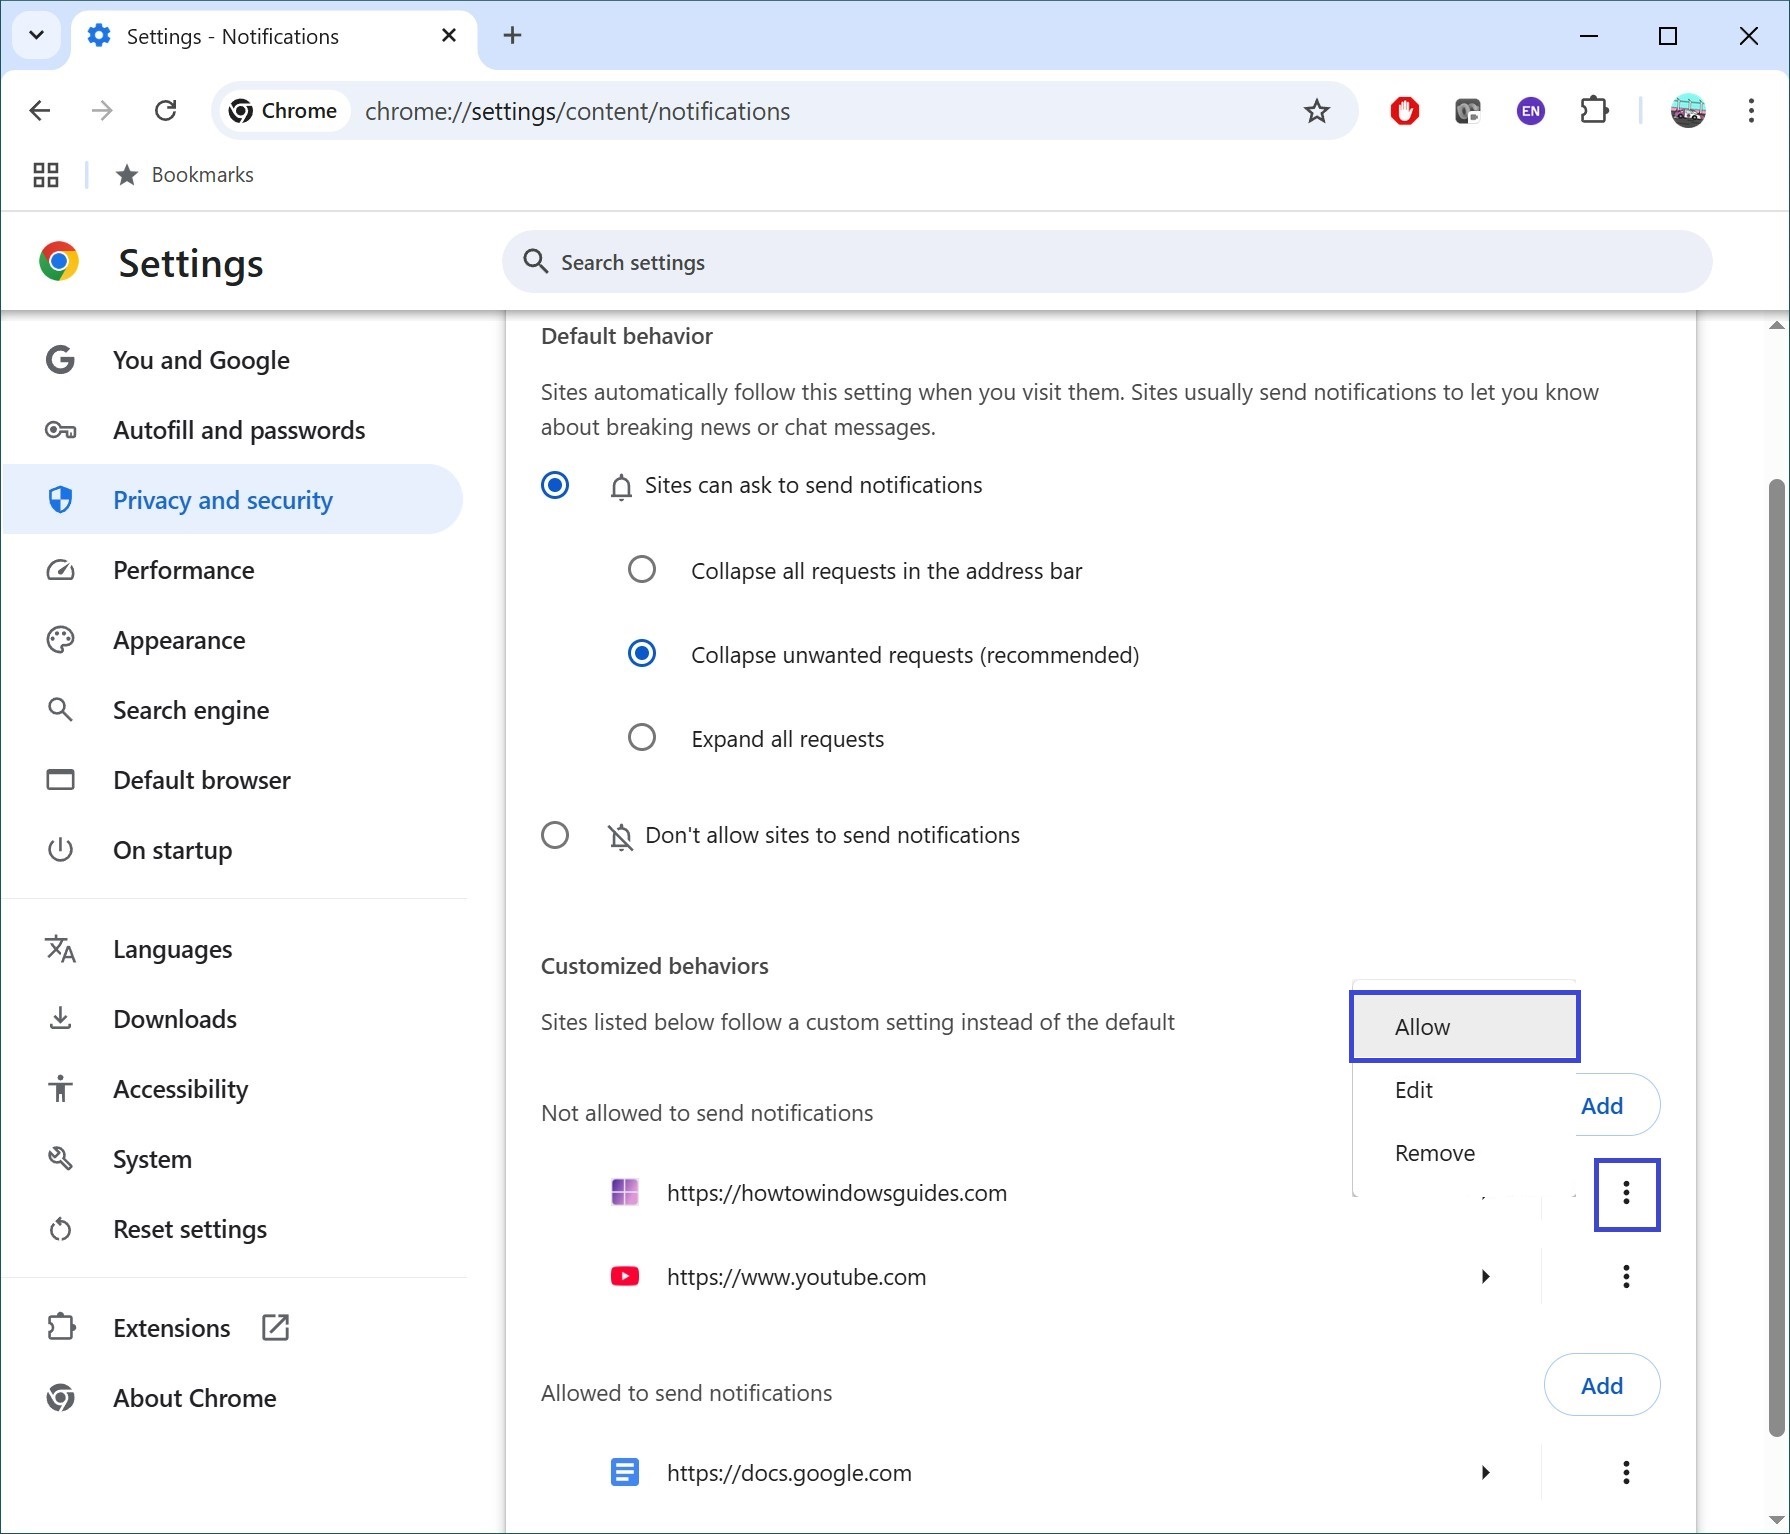Choose Edit in the context menu
This screenshot has width=1790, height=1534.
1464,1090
